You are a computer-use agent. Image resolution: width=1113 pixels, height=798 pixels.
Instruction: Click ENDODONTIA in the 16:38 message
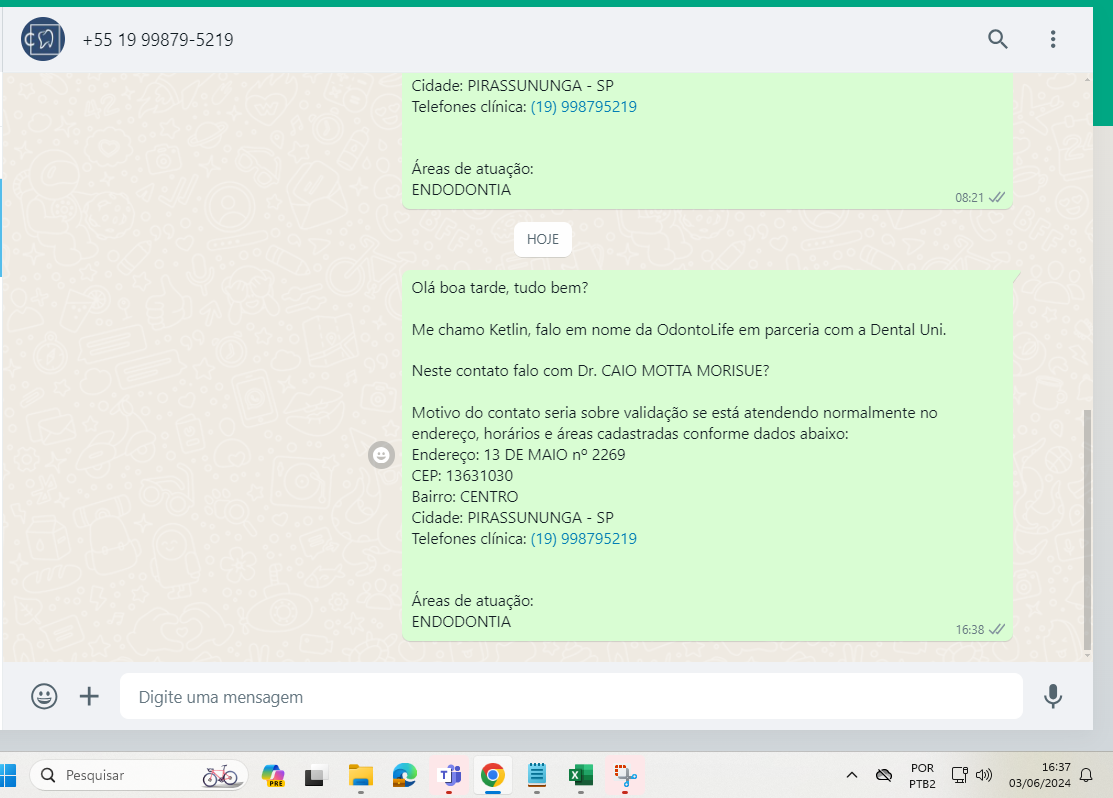[x=461, y=622]
